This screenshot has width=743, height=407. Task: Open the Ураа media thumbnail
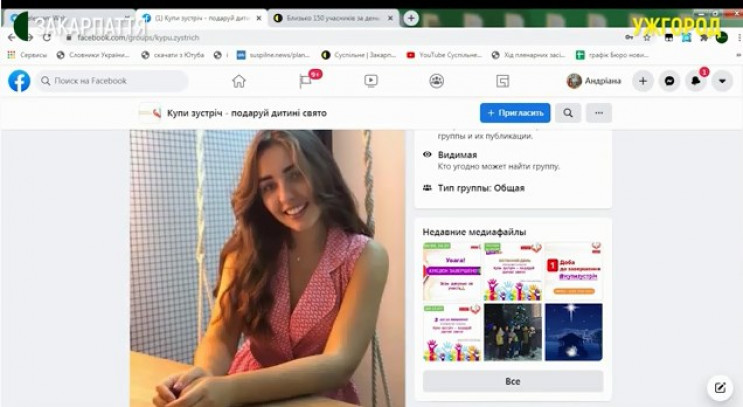[452, 271]
